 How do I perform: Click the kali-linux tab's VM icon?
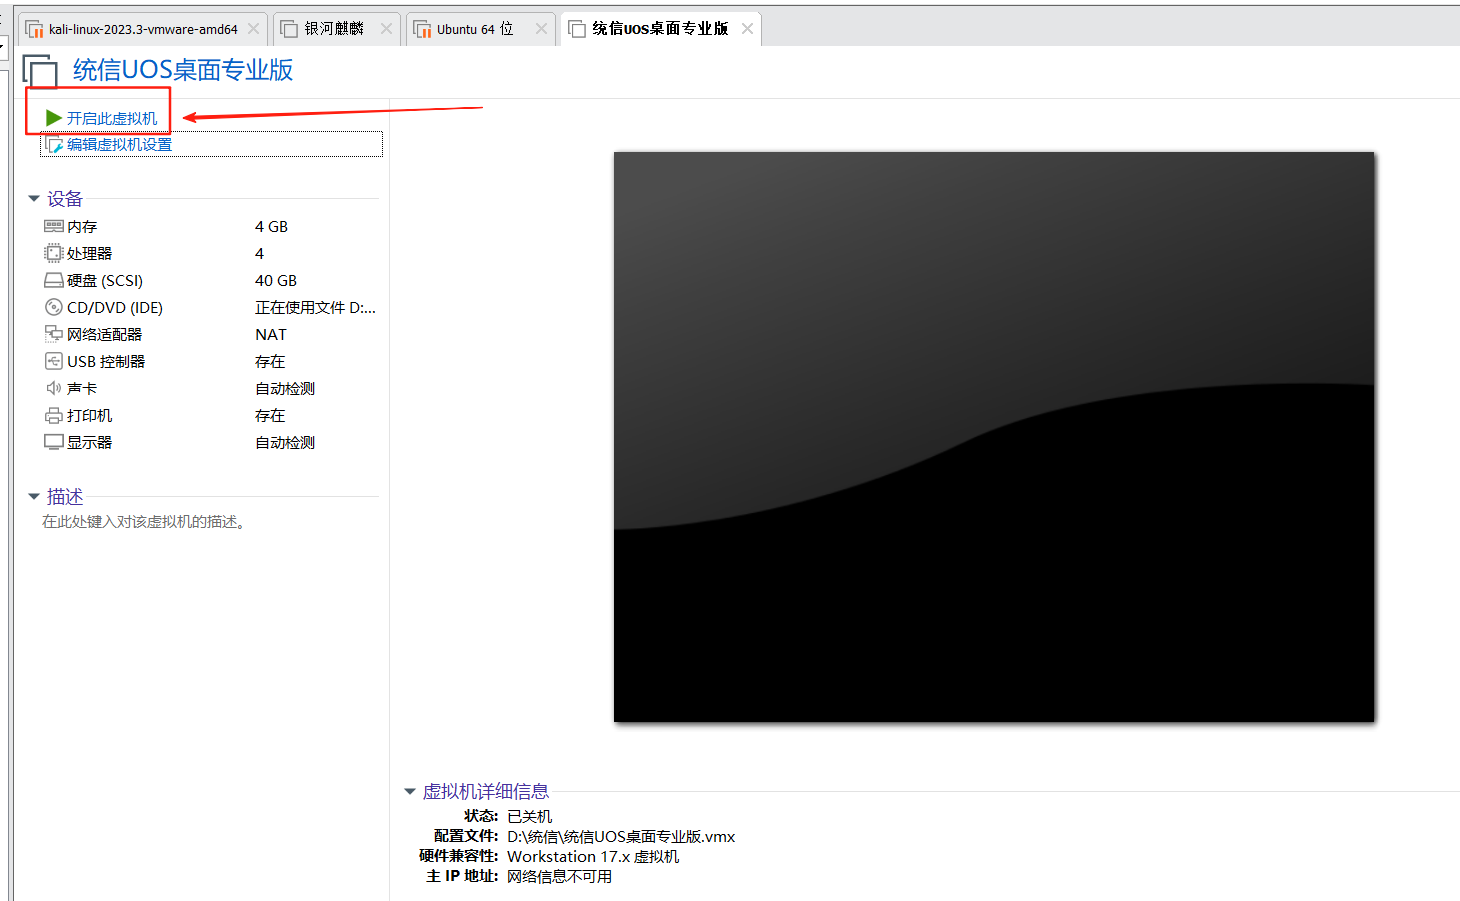[34, 29]
